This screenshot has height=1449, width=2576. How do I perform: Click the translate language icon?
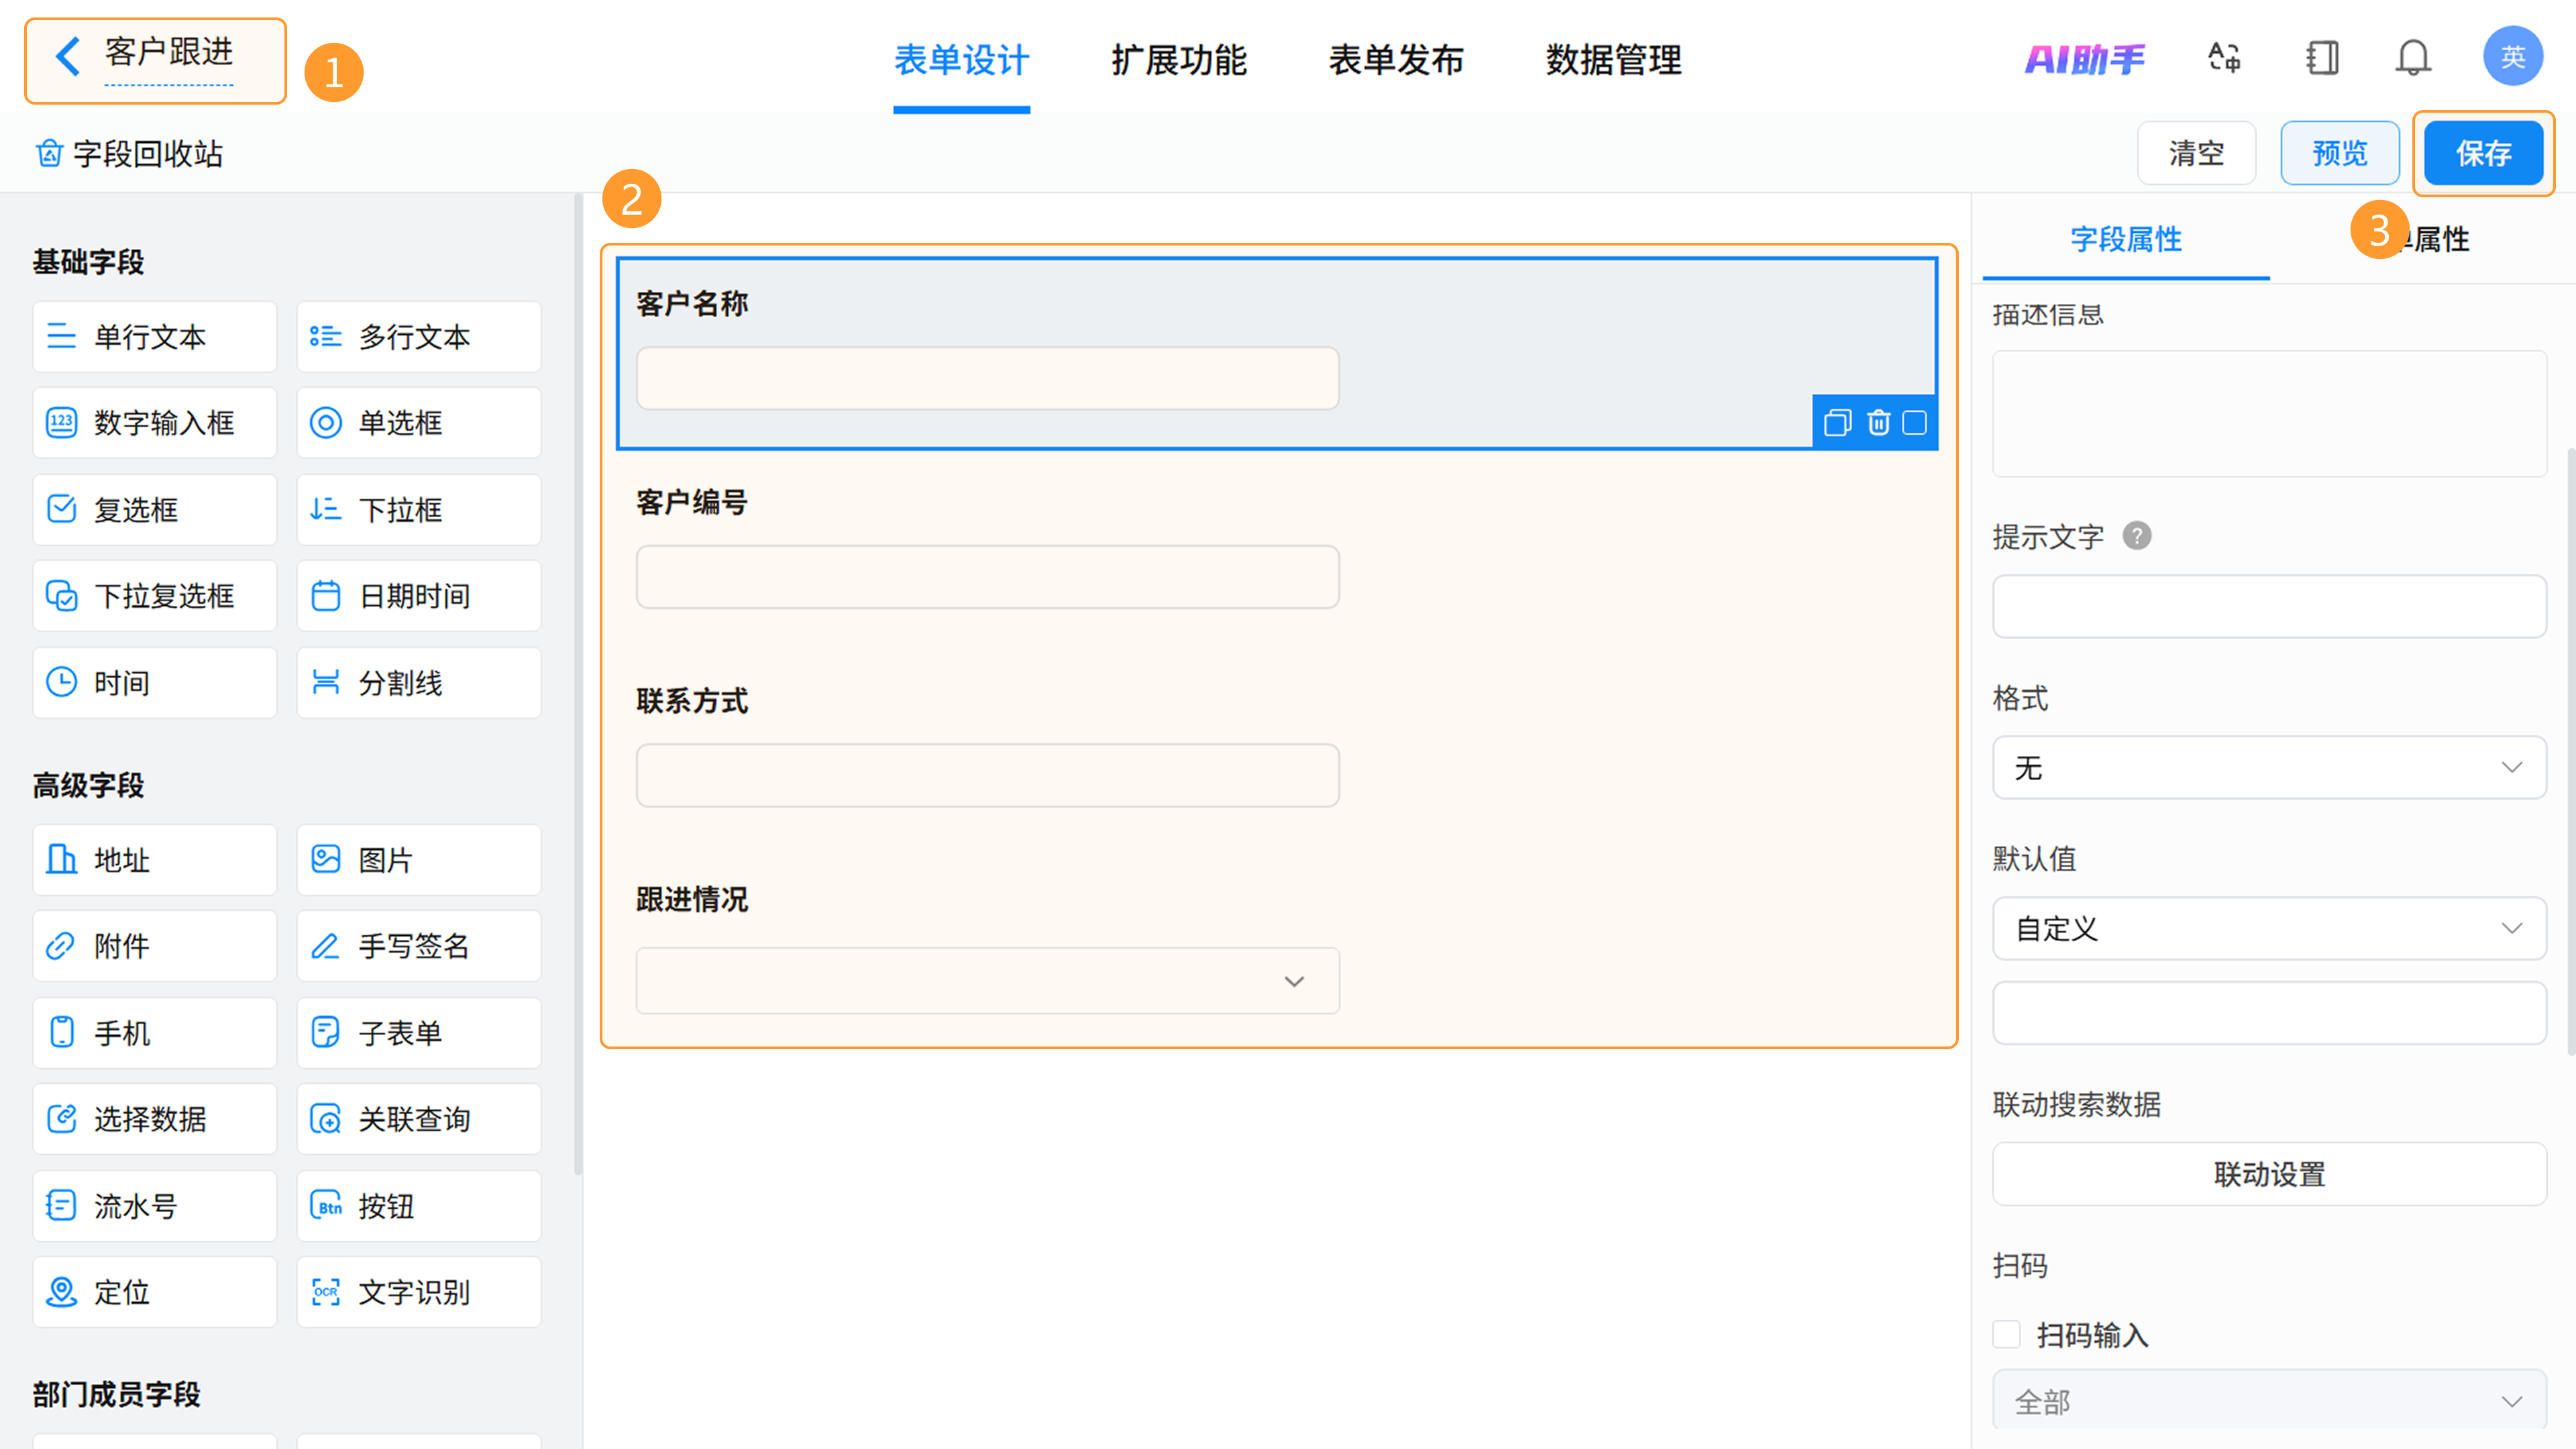click(2224, 58)
